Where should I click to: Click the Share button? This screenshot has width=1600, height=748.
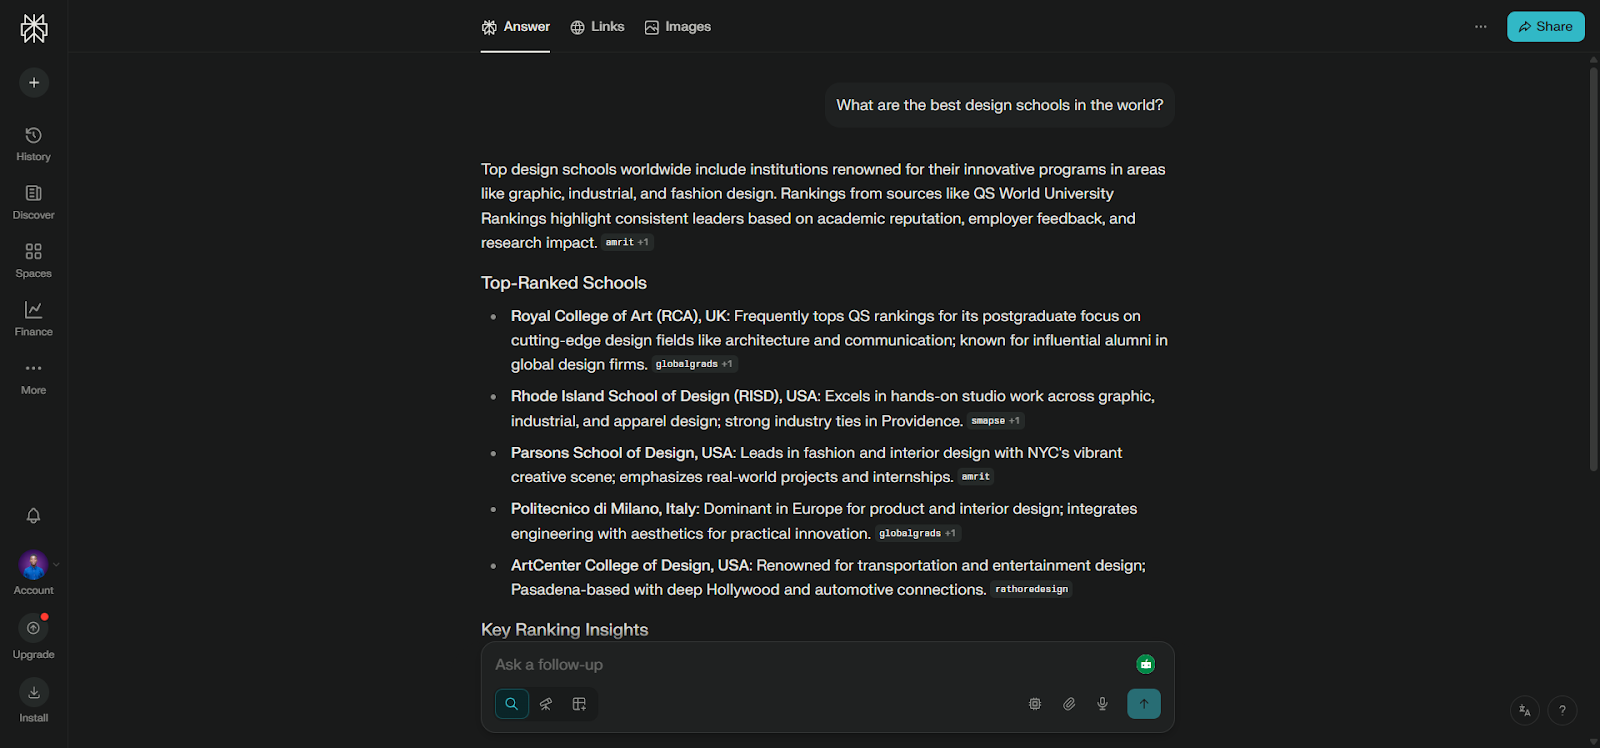[x=1544, y=26]
